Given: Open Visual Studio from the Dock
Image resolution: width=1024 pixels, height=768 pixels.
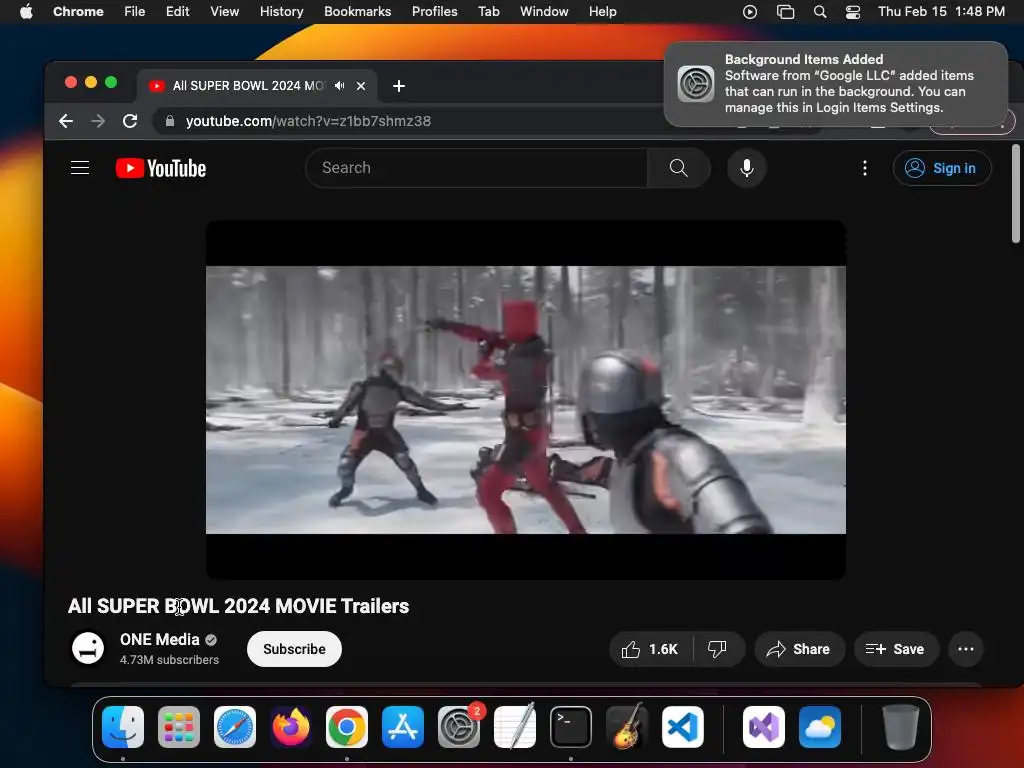Looking at the screenshot, I should (763, 727).
